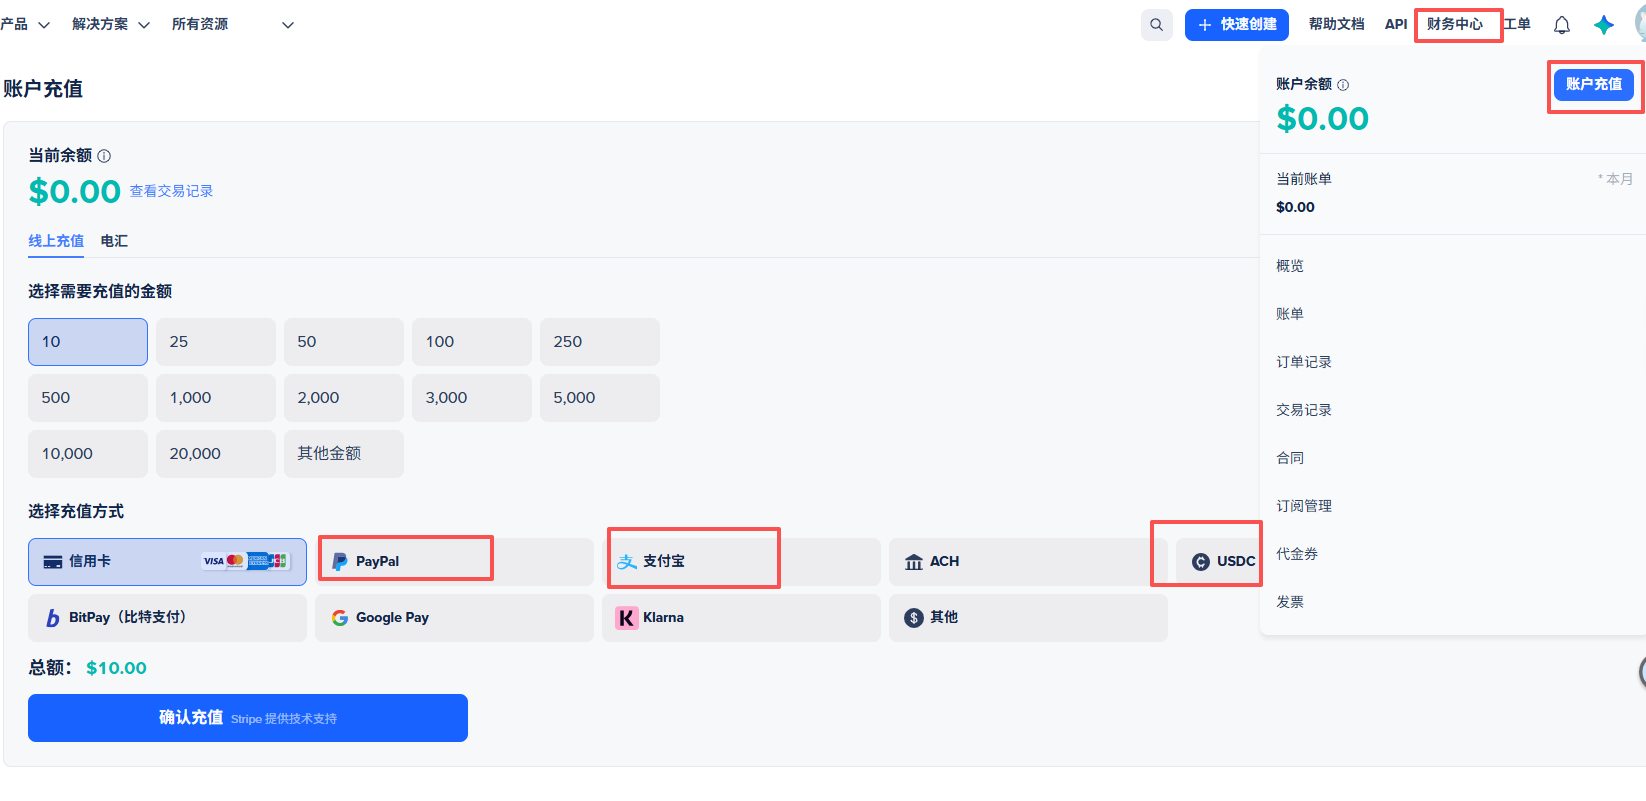Click info icon beside 当前余额
Screen dimensions: 1646x801
click(x=104, y=156)
